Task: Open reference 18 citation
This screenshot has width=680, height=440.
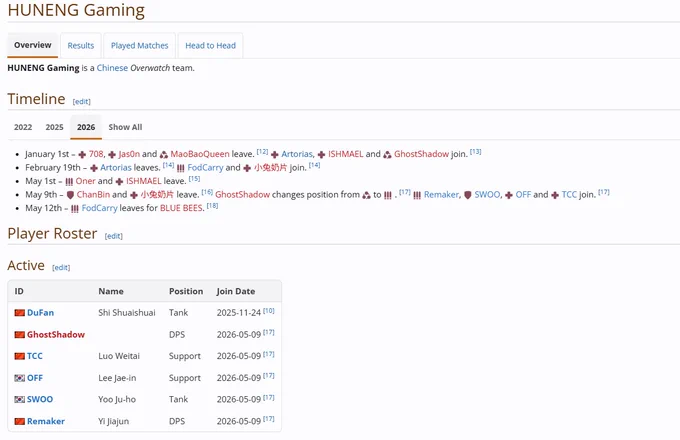Action: click(212, 205)
